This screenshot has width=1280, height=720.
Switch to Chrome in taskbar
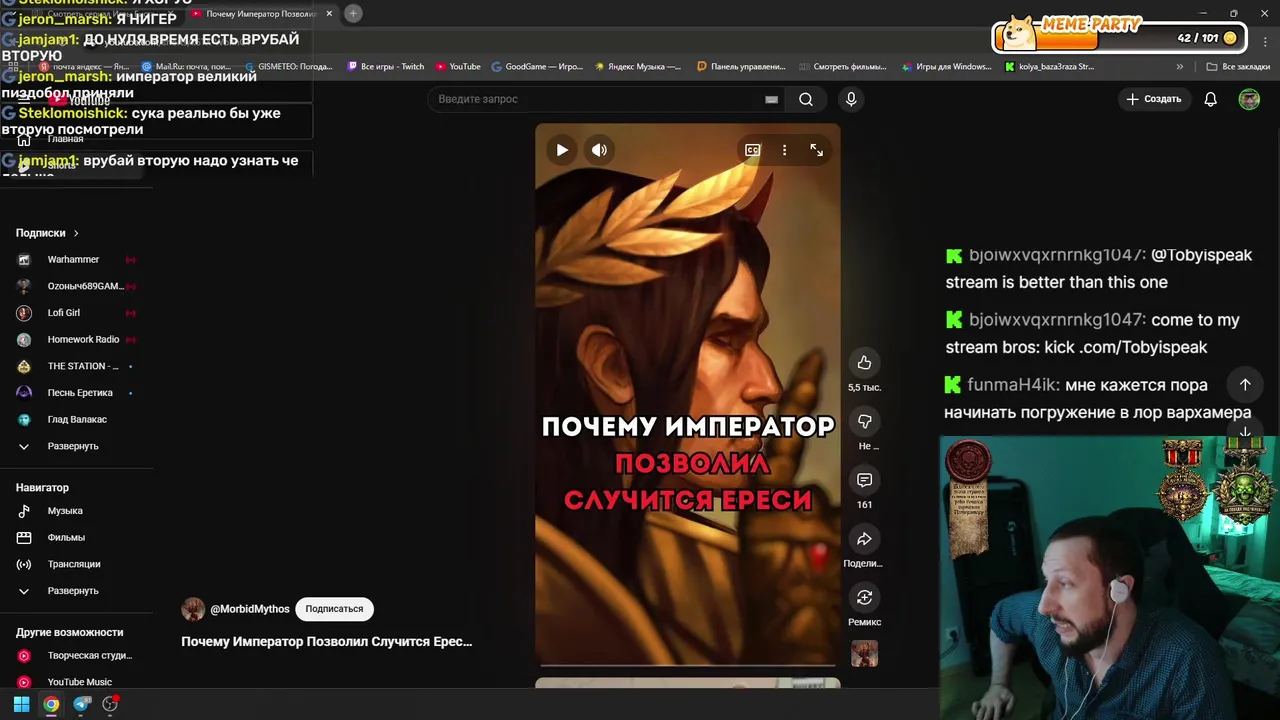(x=51, y=704)
